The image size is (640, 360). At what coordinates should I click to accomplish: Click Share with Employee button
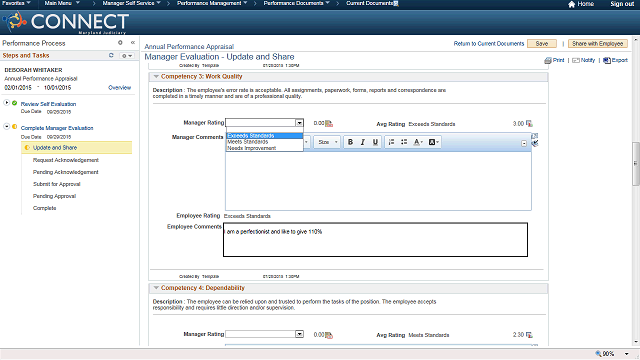(597, 44)
